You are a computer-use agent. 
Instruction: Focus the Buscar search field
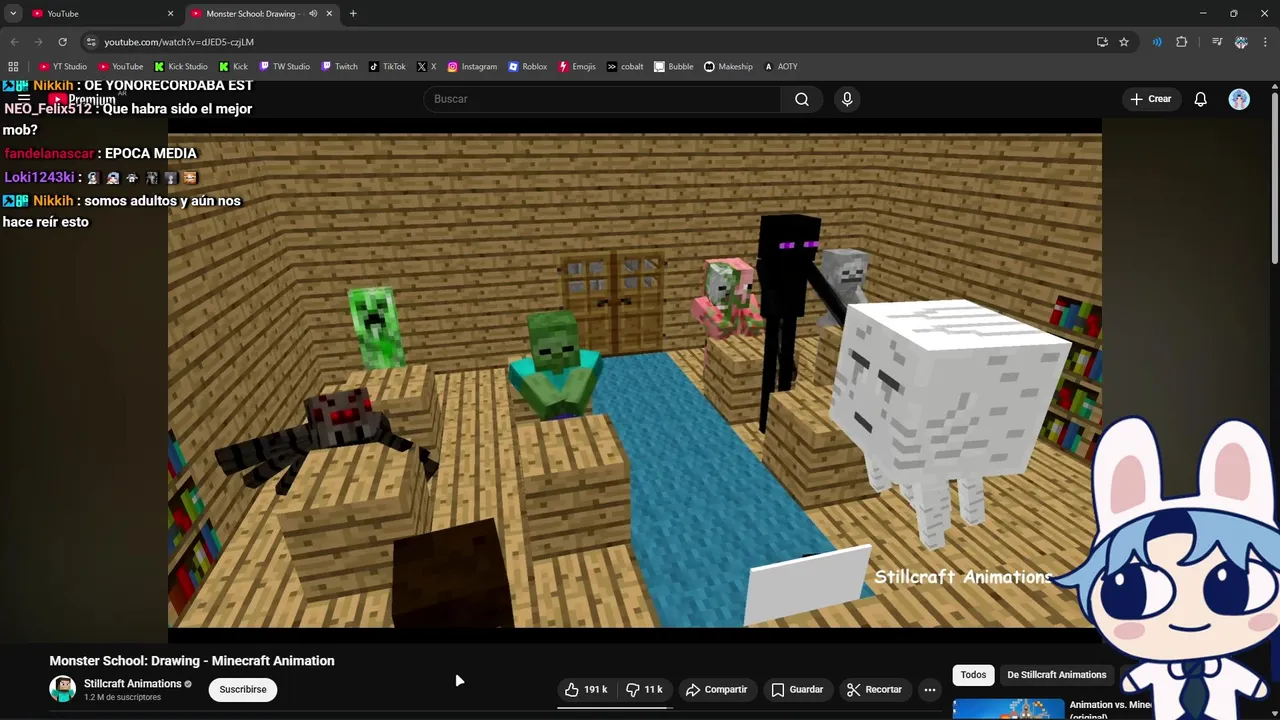tap(602, 99)
